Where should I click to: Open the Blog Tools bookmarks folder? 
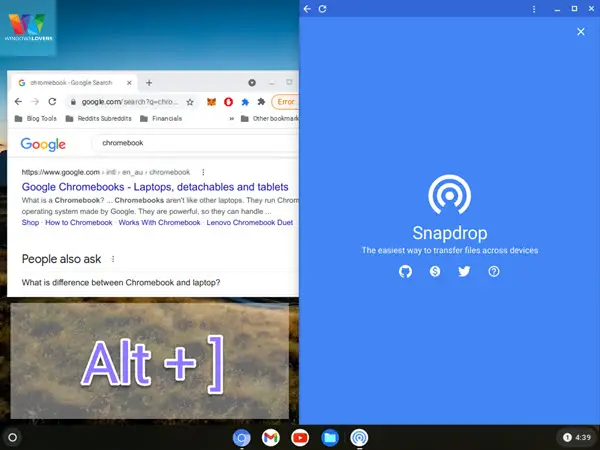35,119
